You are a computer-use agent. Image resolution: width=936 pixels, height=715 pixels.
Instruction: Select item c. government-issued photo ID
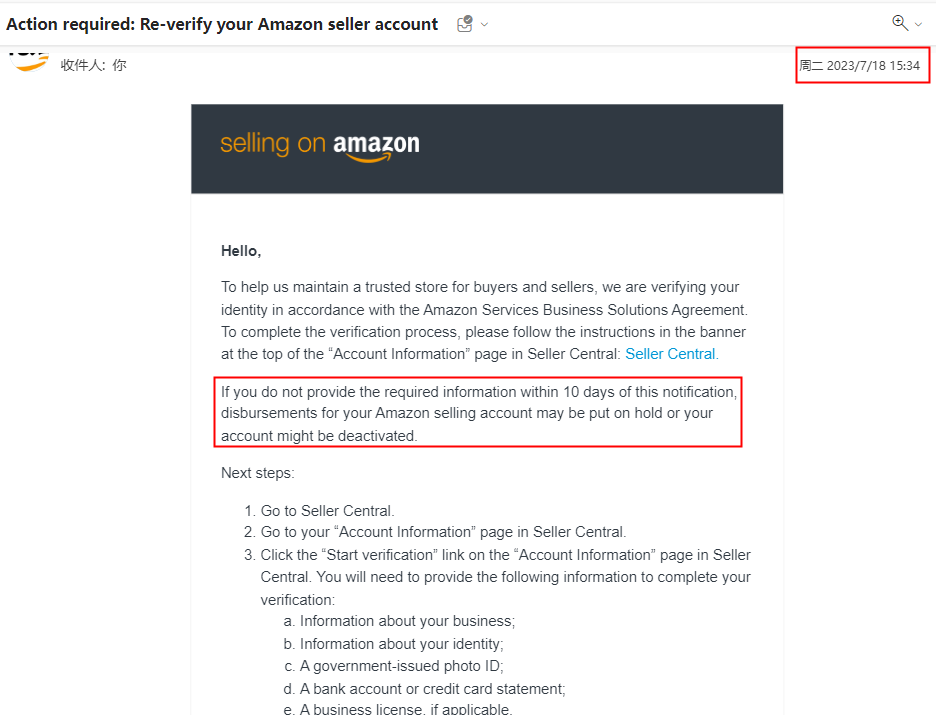click(x=394, y=666)
